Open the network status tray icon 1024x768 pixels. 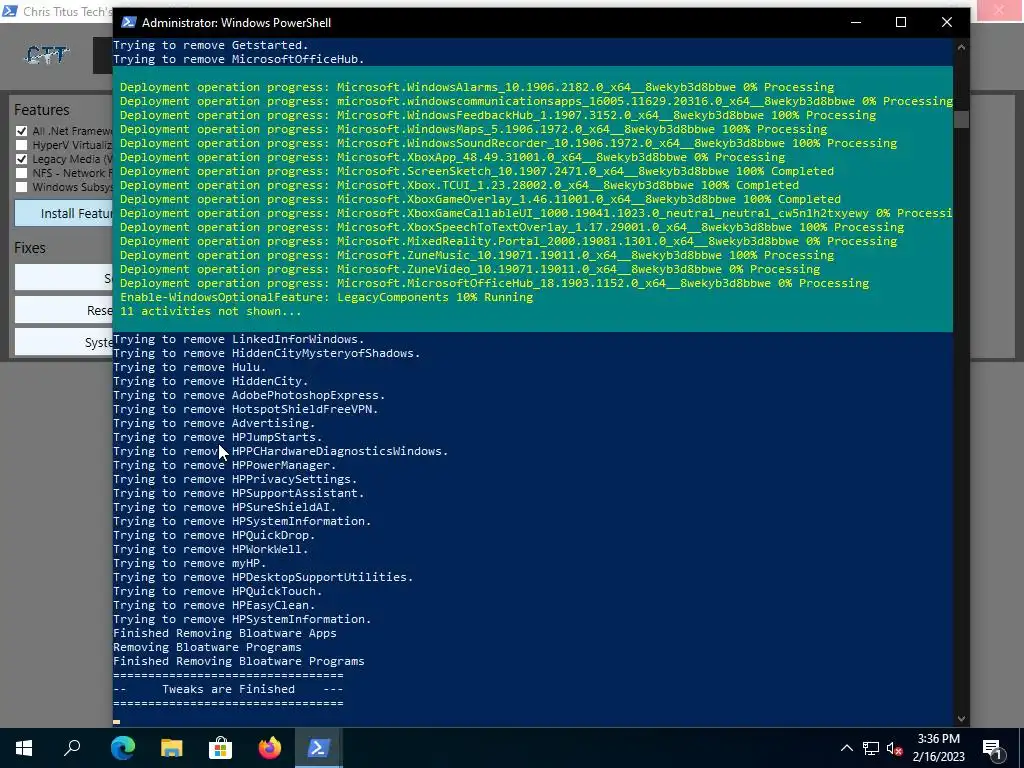point(871,748)
